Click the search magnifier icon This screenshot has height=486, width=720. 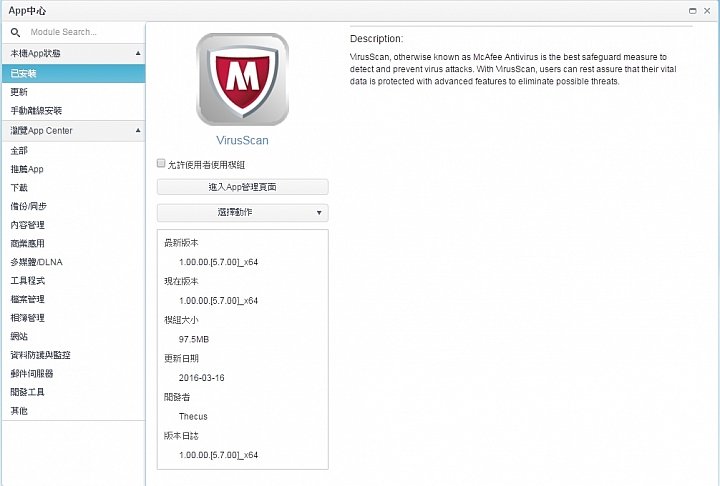pyautogui.click(x=16, y=33)
